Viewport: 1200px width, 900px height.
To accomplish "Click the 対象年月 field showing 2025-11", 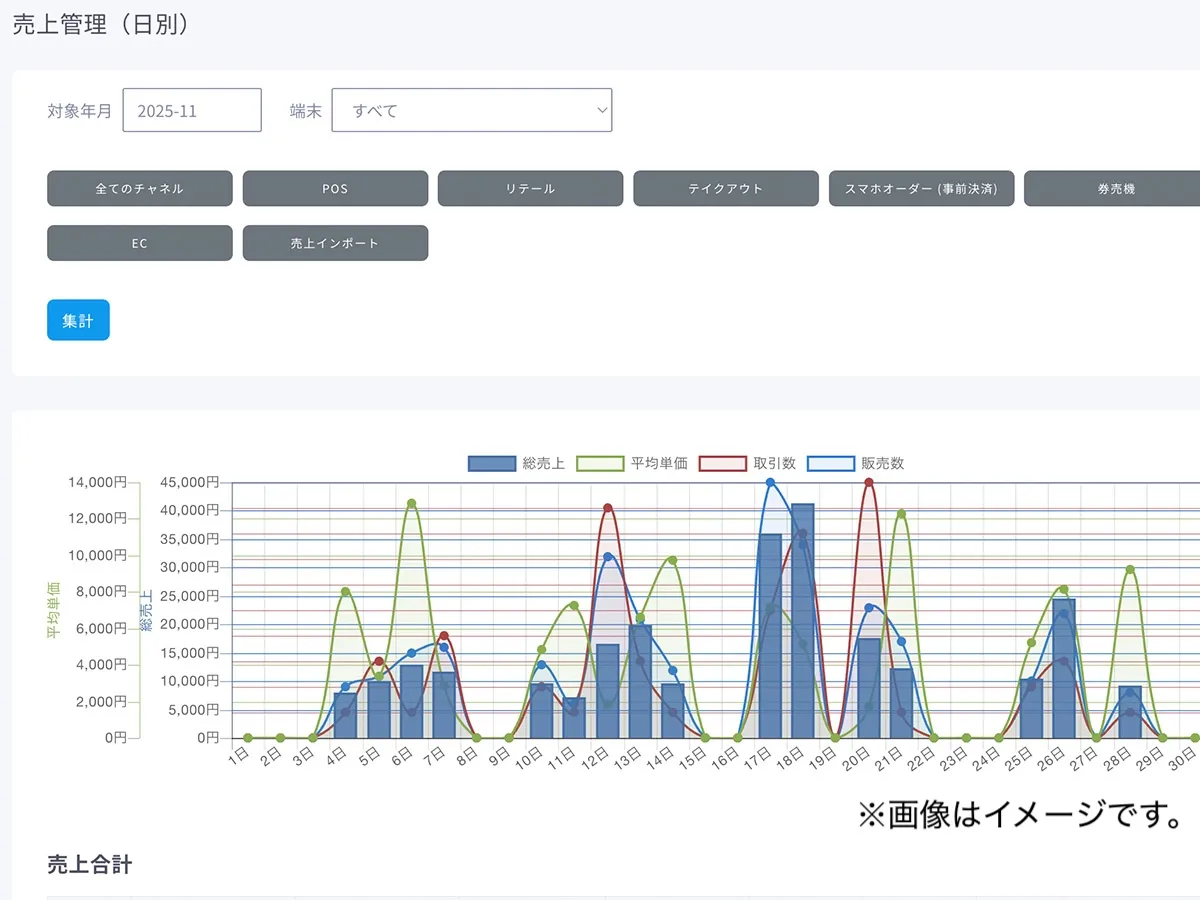I will (192, 111).
